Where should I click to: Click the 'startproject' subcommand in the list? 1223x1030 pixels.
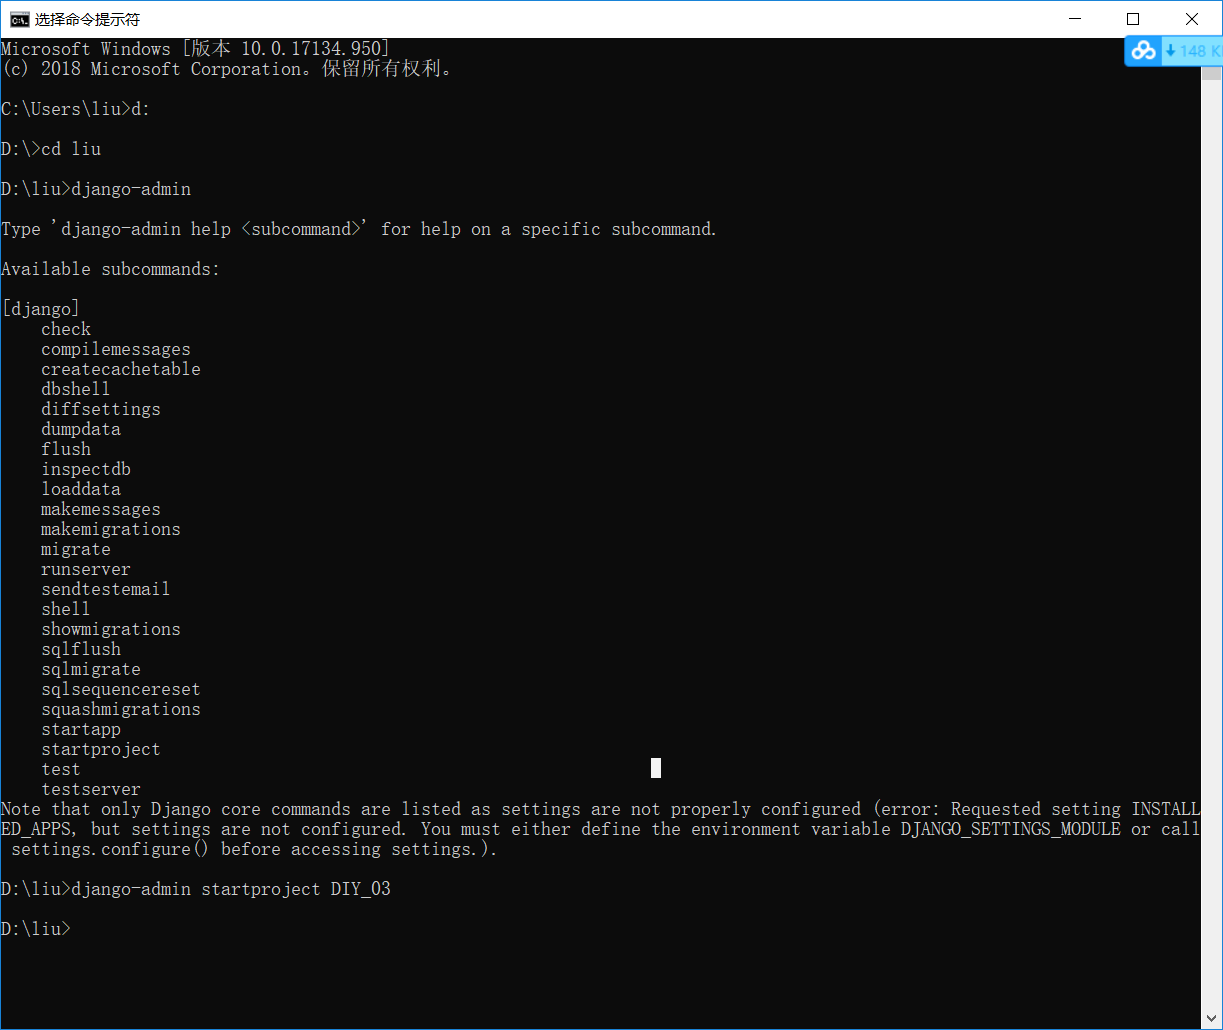pyautogui.click(x=101, y=749)
